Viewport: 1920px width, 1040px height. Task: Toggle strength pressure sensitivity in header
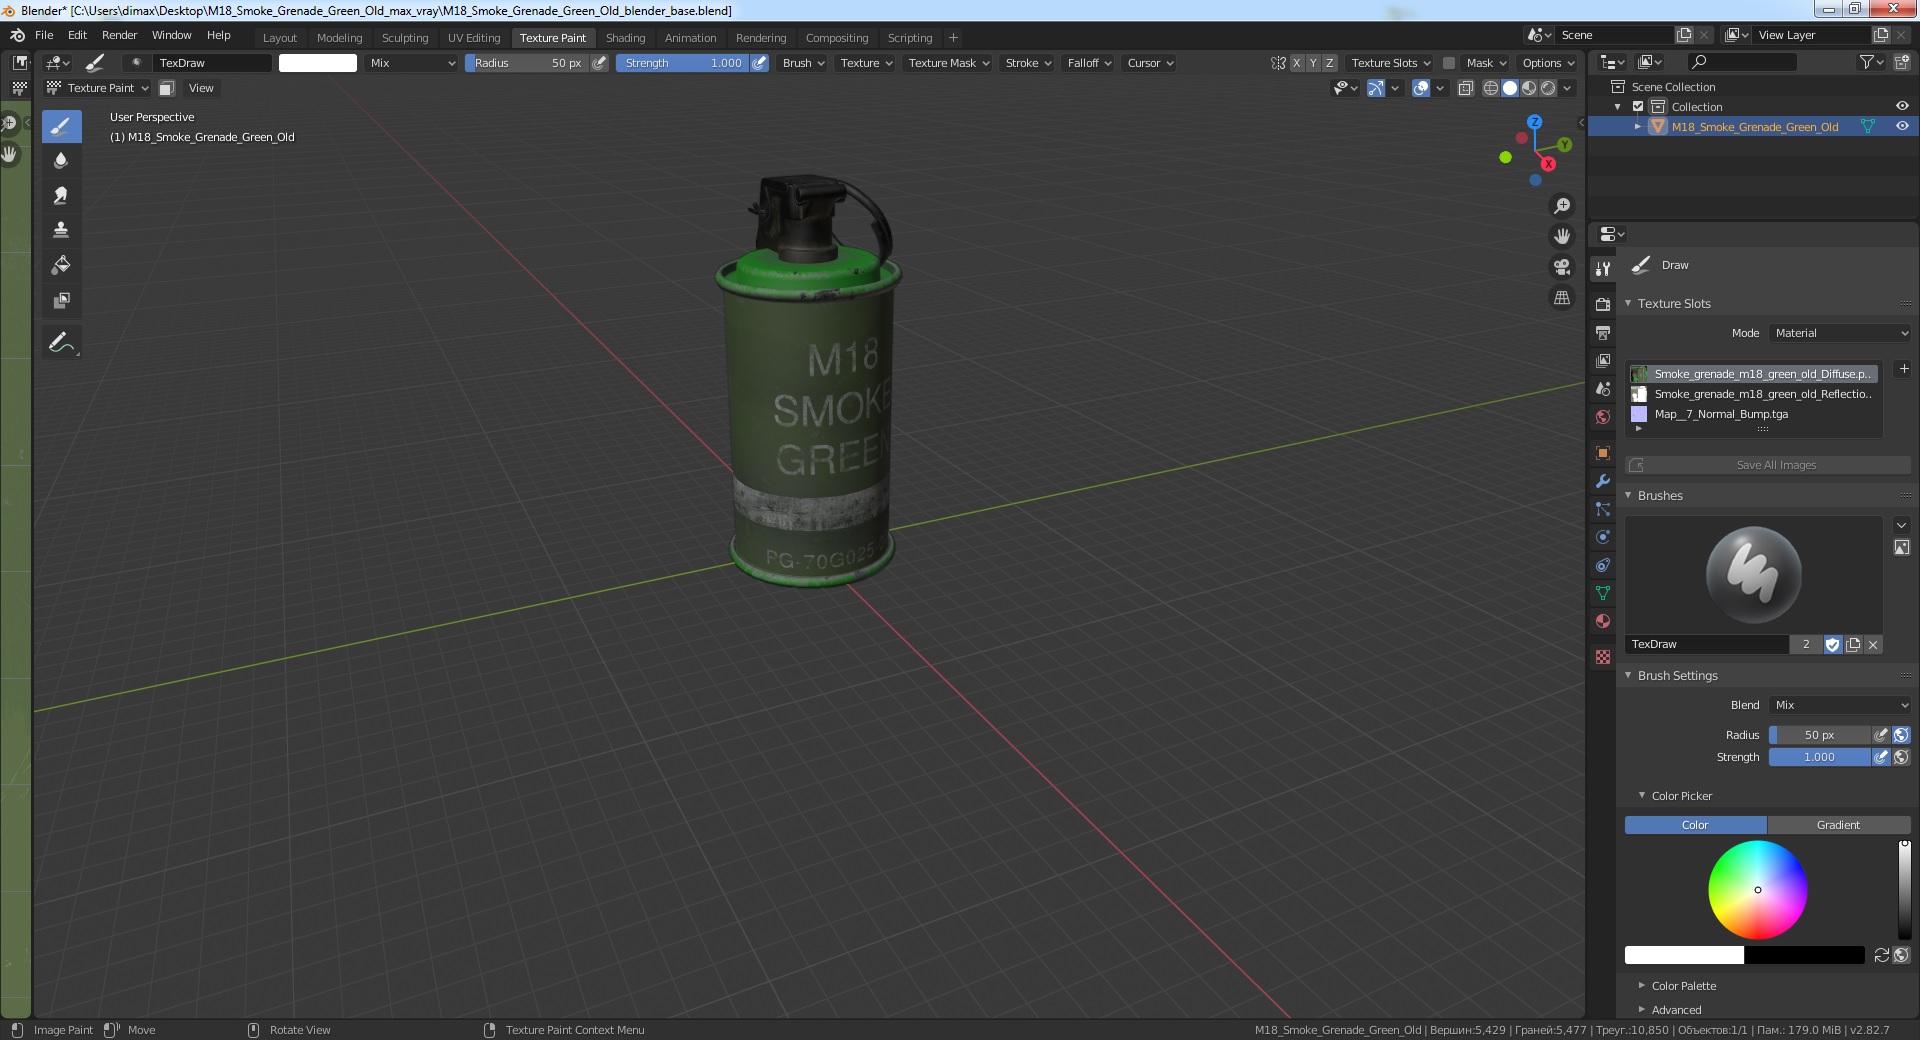coord(760,63)
